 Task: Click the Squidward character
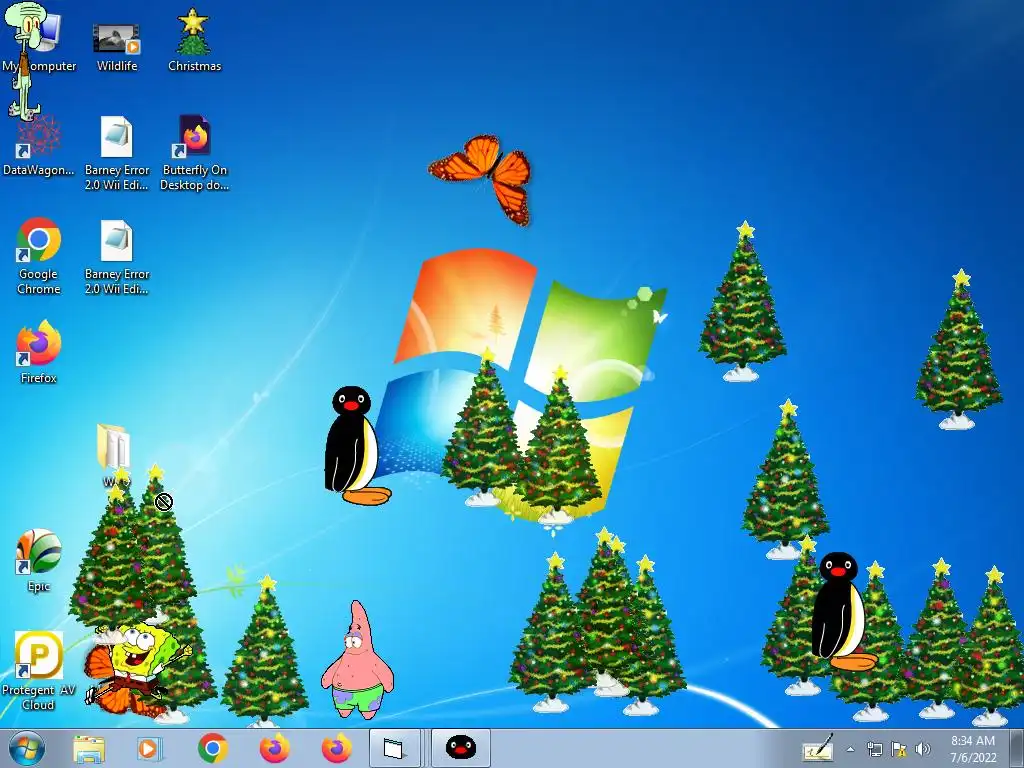[25, 62]
